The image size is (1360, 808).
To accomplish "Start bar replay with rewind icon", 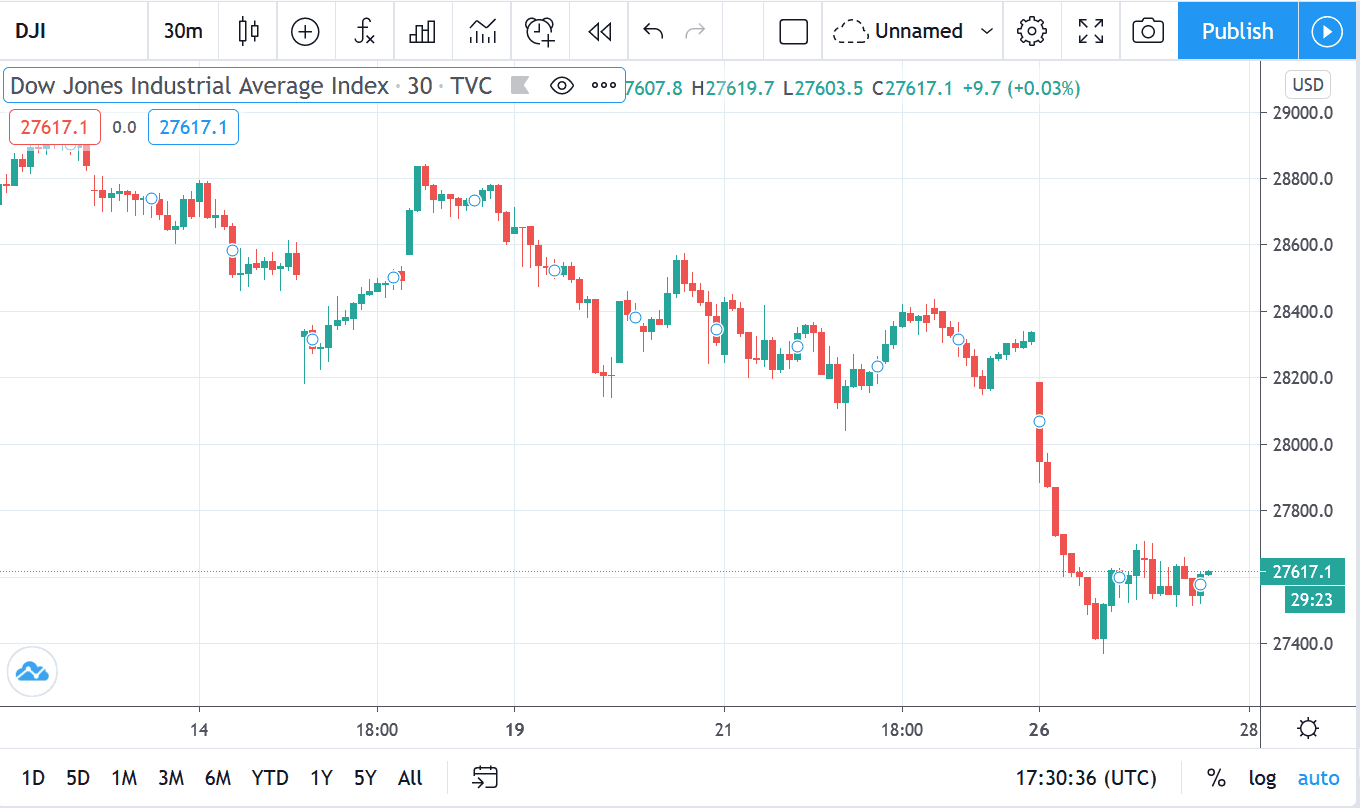I will coord(599,31).
